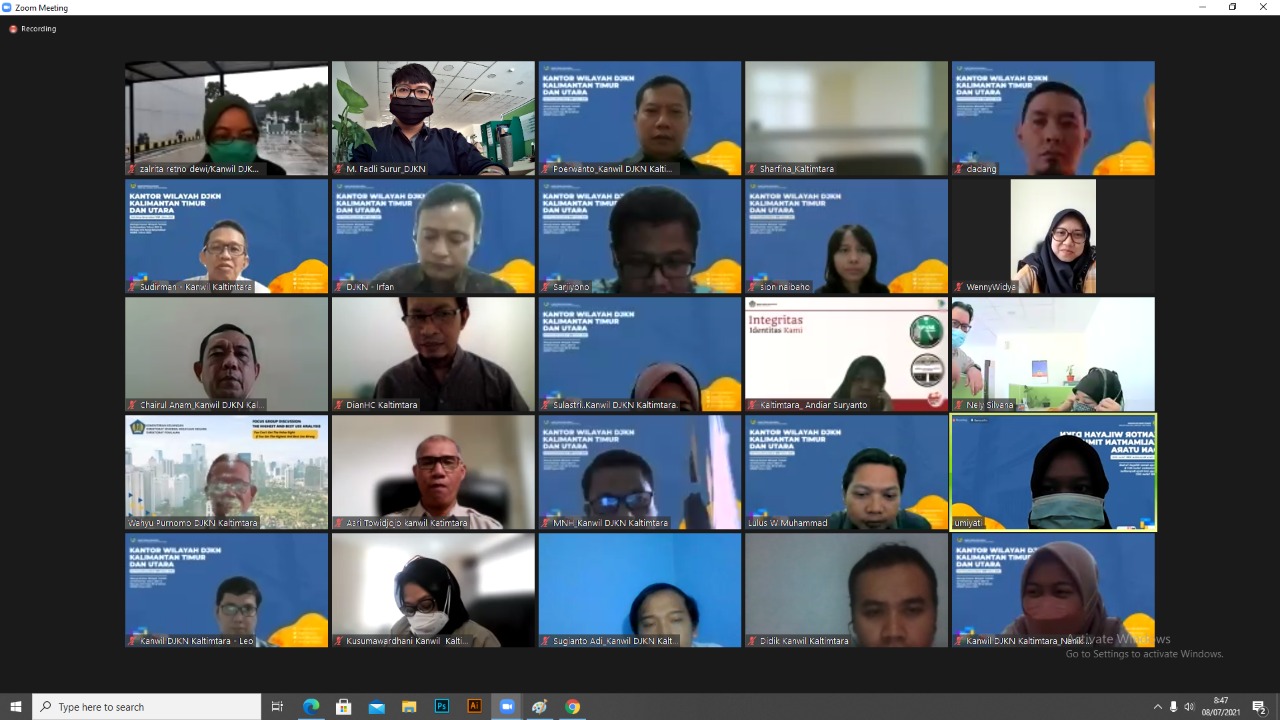The height and width of the screenshot is (720, 1280).
Task: Click WennyWidya's video tile
Action: pyautogui.click(x=1053, y=236)
